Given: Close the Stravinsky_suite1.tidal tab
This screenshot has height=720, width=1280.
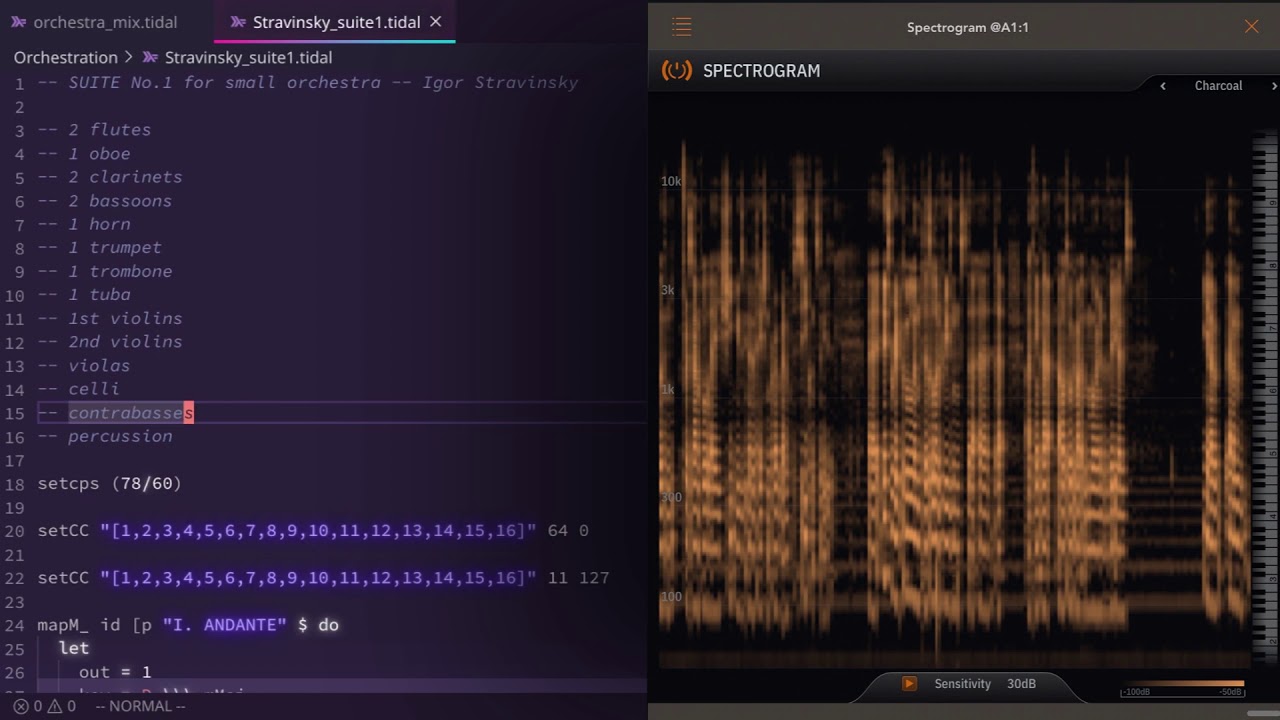Looking at the screenshot, I should point(435,21).
